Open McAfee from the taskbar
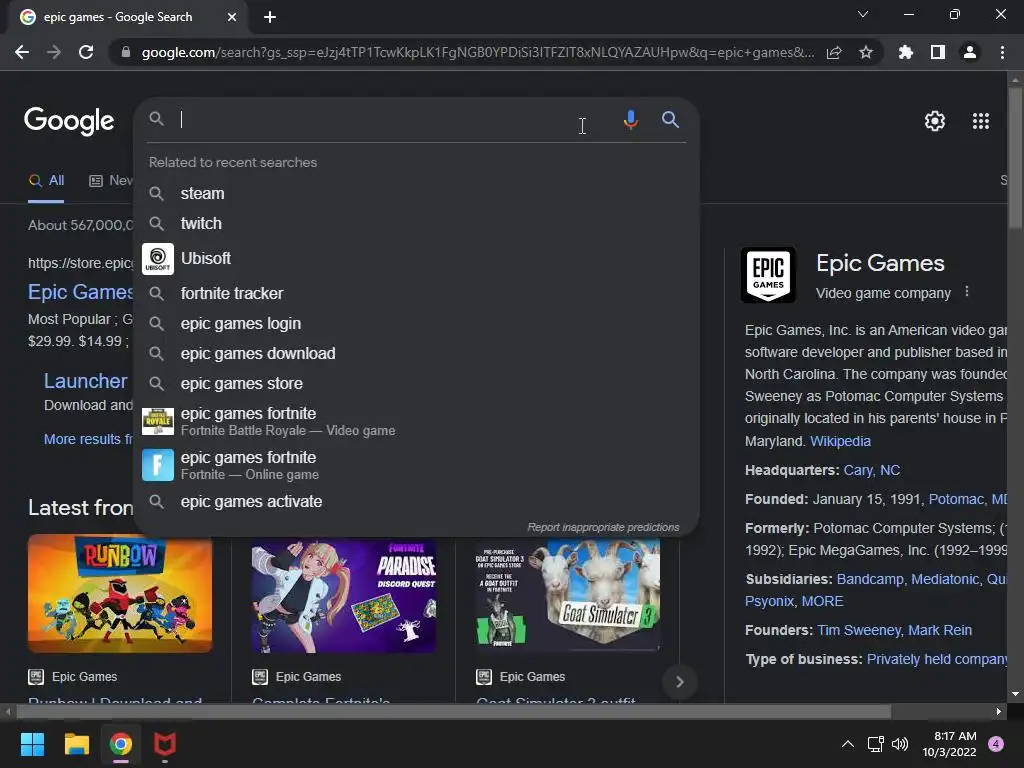Viewport: 1024px width, 768px height. pyautogui.click(x=165, y=744)
